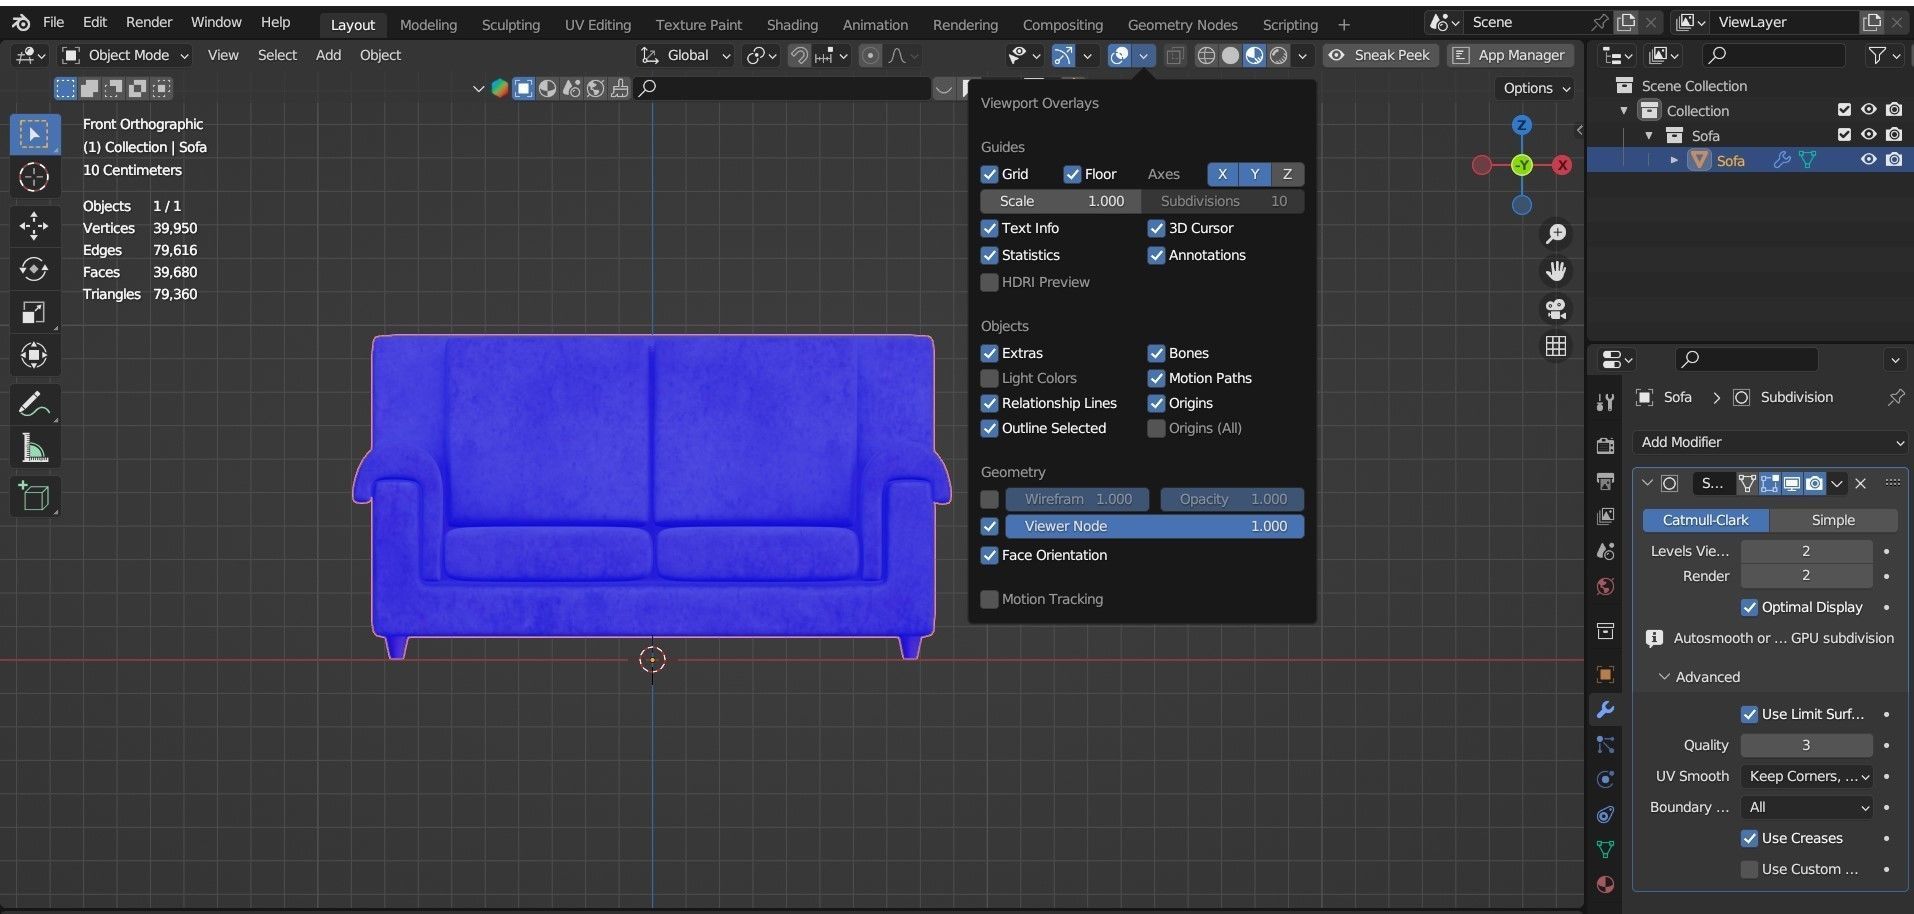Viewport: 1914px width, 914px height.
Task: Uncheck the Floor overlay checkbox
Action: [x=1072, y=174]
